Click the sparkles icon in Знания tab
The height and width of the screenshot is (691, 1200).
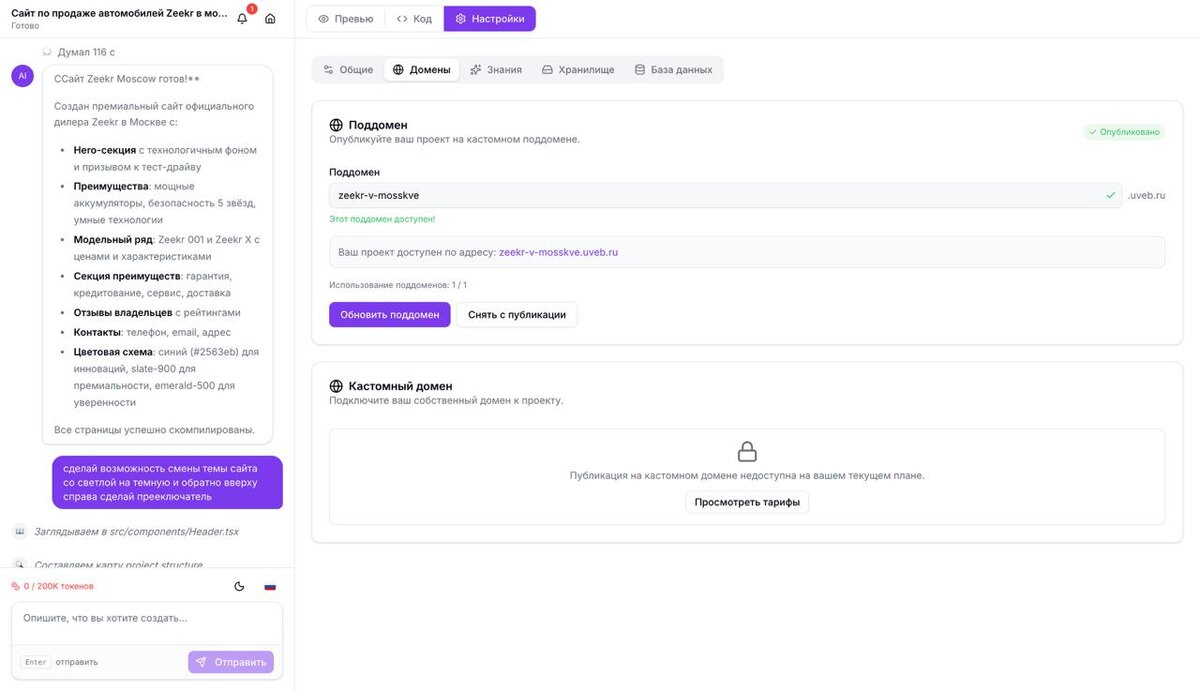coord(476,70)
